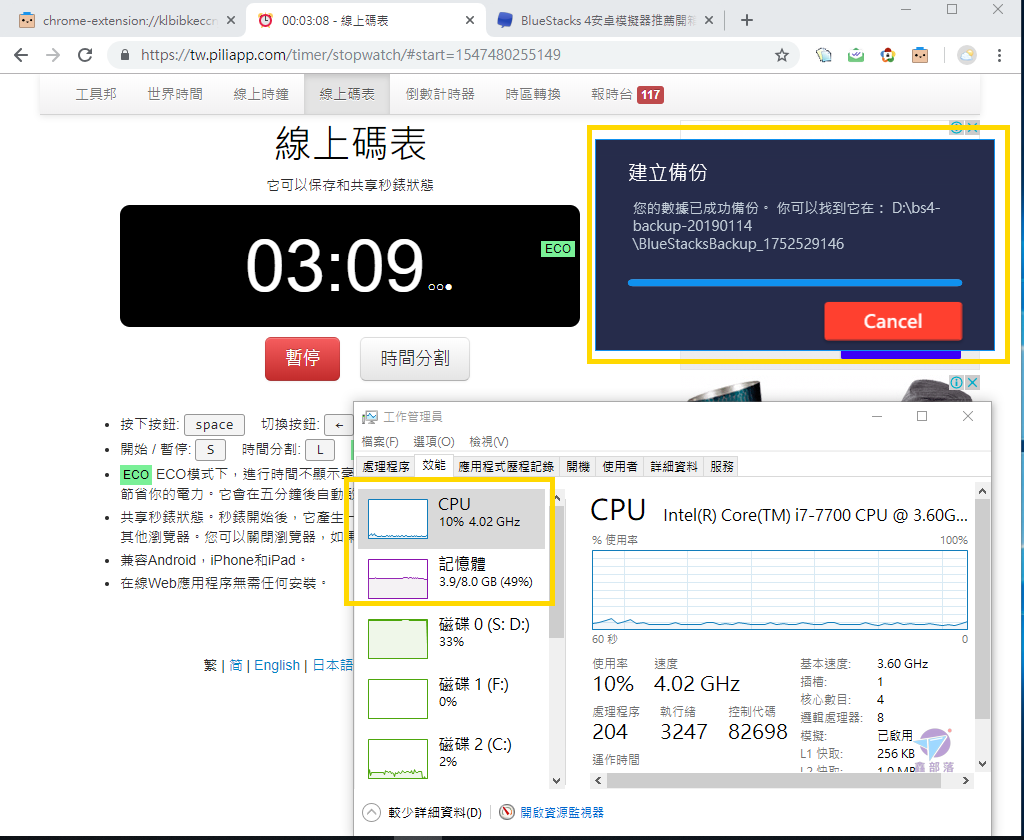Open 時區轉換 page
The height and width of the screenshot is (840, 1024).
pyautogui.click(x=533, y=94)
